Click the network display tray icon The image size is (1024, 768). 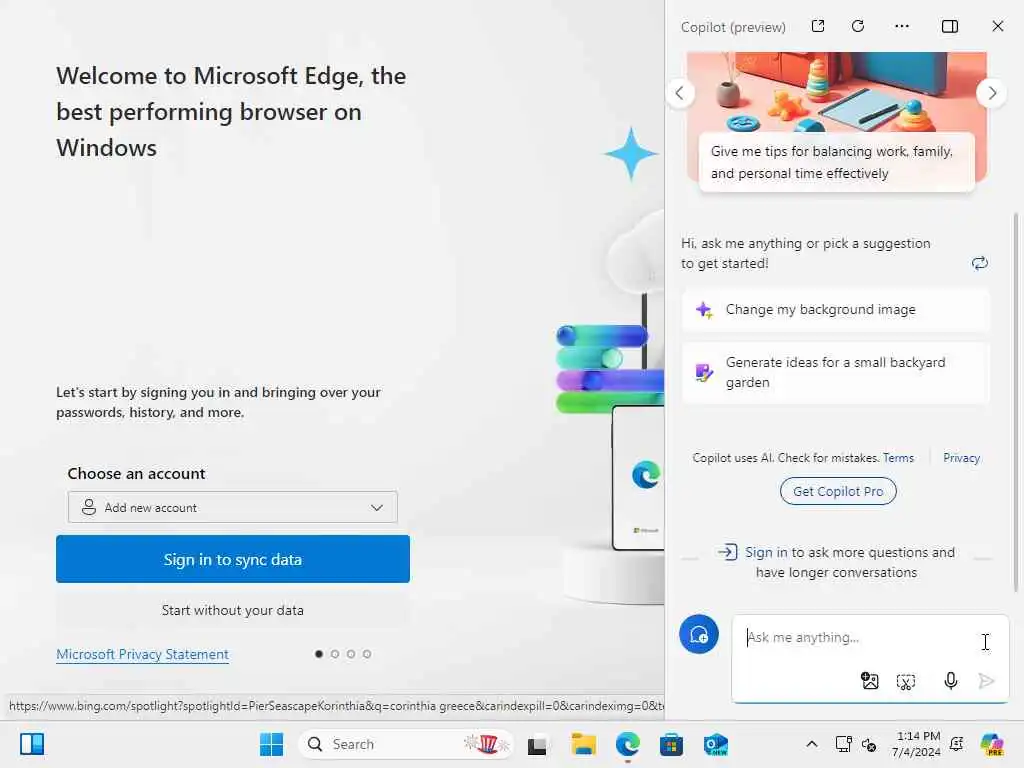tap(843, 744)
